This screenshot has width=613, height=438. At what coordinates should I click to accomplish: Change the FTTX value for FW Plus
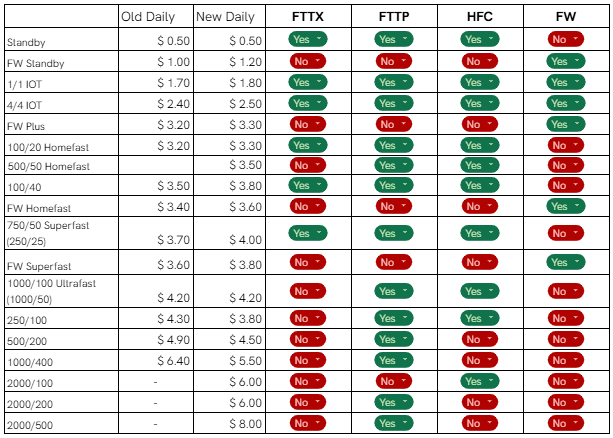[x=307, y=123]
